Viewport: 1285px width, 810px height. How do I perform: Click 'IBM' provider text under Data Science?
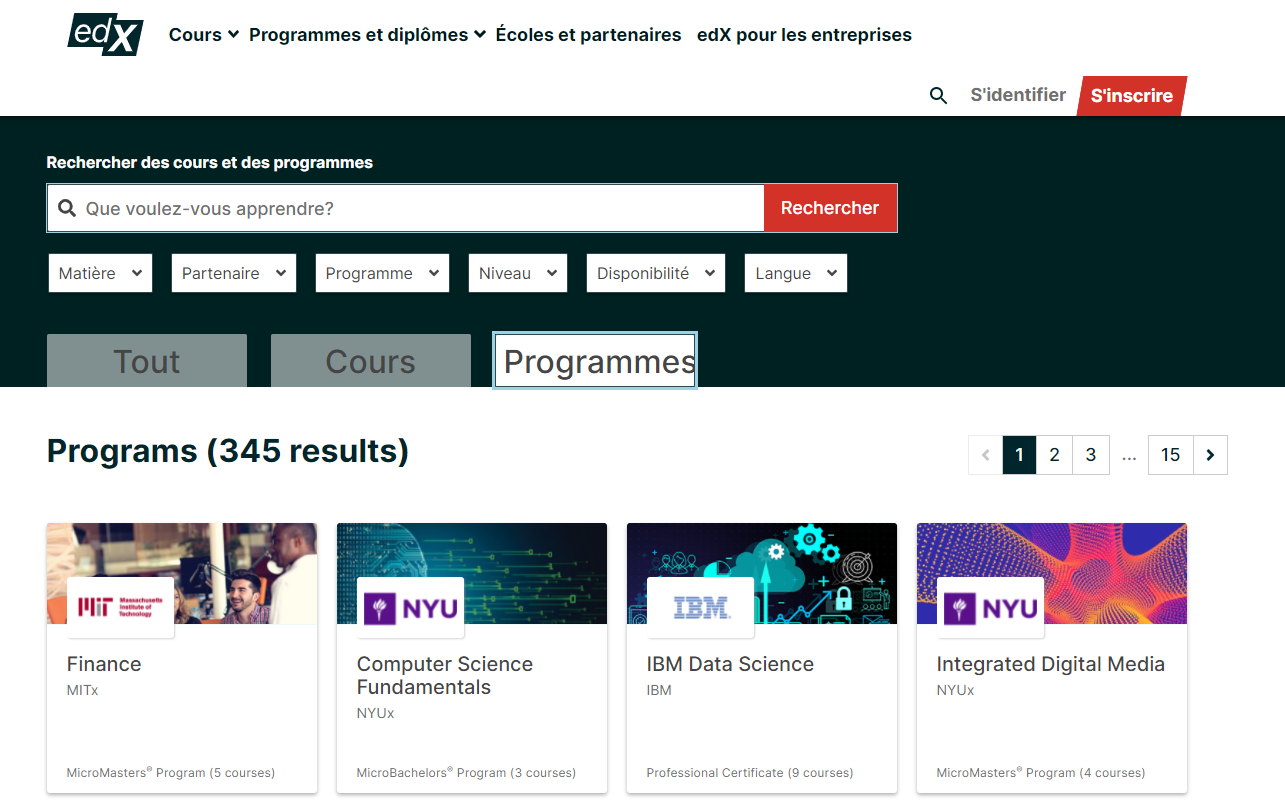point(659,690)
